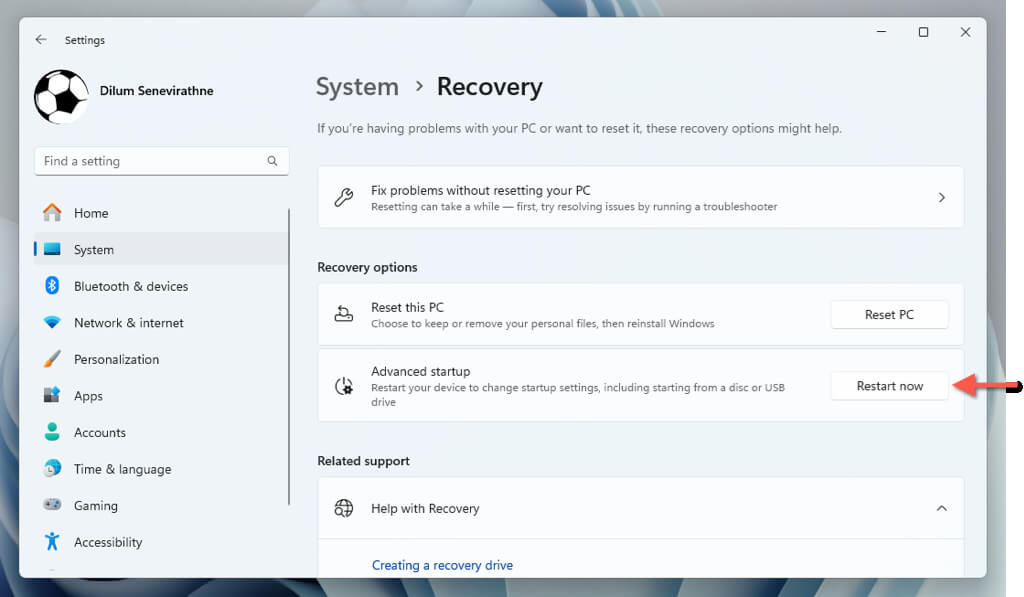The width and height of the screenshot is (1024, 597).
Task: Open the Gaming controller icon
Action: click(x=52, y=506)
